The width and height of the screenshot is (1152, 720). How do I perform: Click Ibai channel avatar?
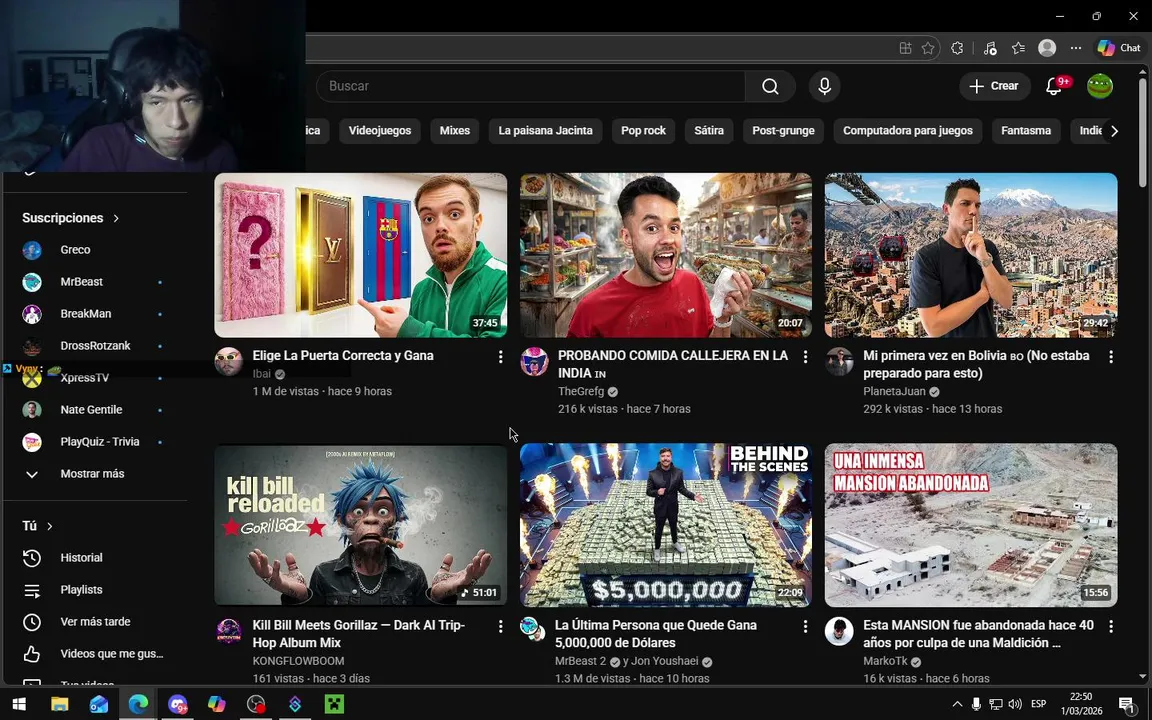[228, 362]
